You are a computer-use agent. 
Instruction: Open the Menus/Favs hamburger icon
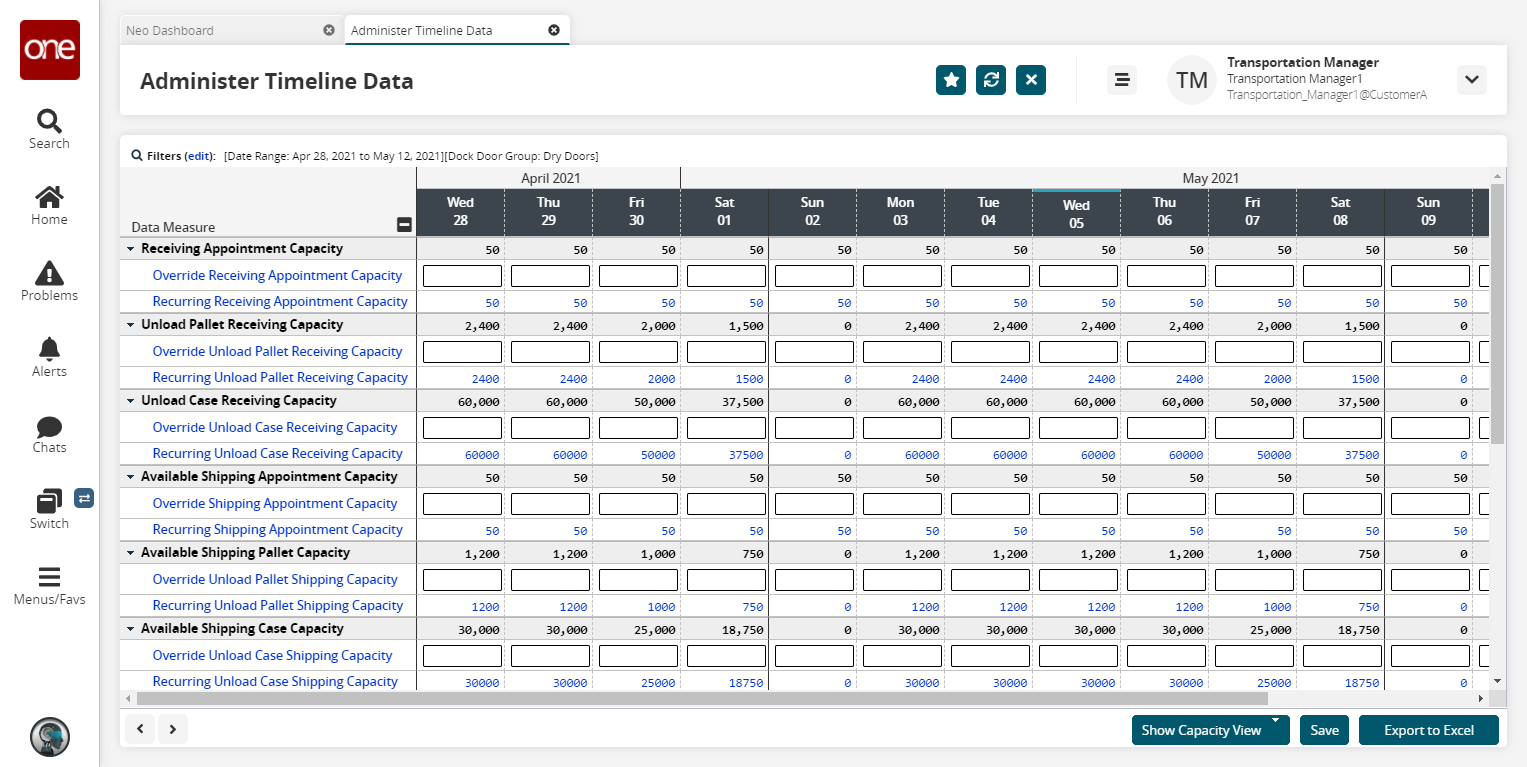pyautogui.click(x=49, y=578)
